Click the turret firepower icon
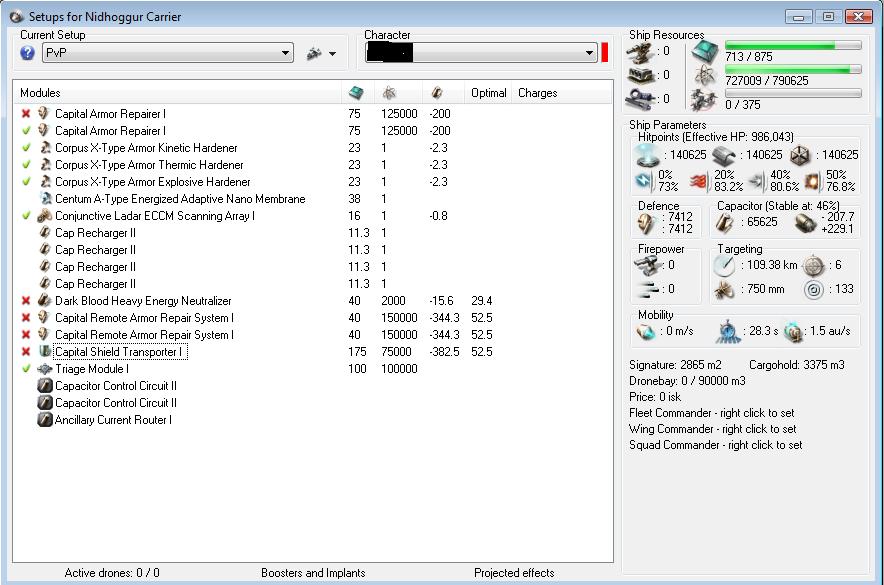Viewport: 884px width, 585px height. (x=648, y=265)
